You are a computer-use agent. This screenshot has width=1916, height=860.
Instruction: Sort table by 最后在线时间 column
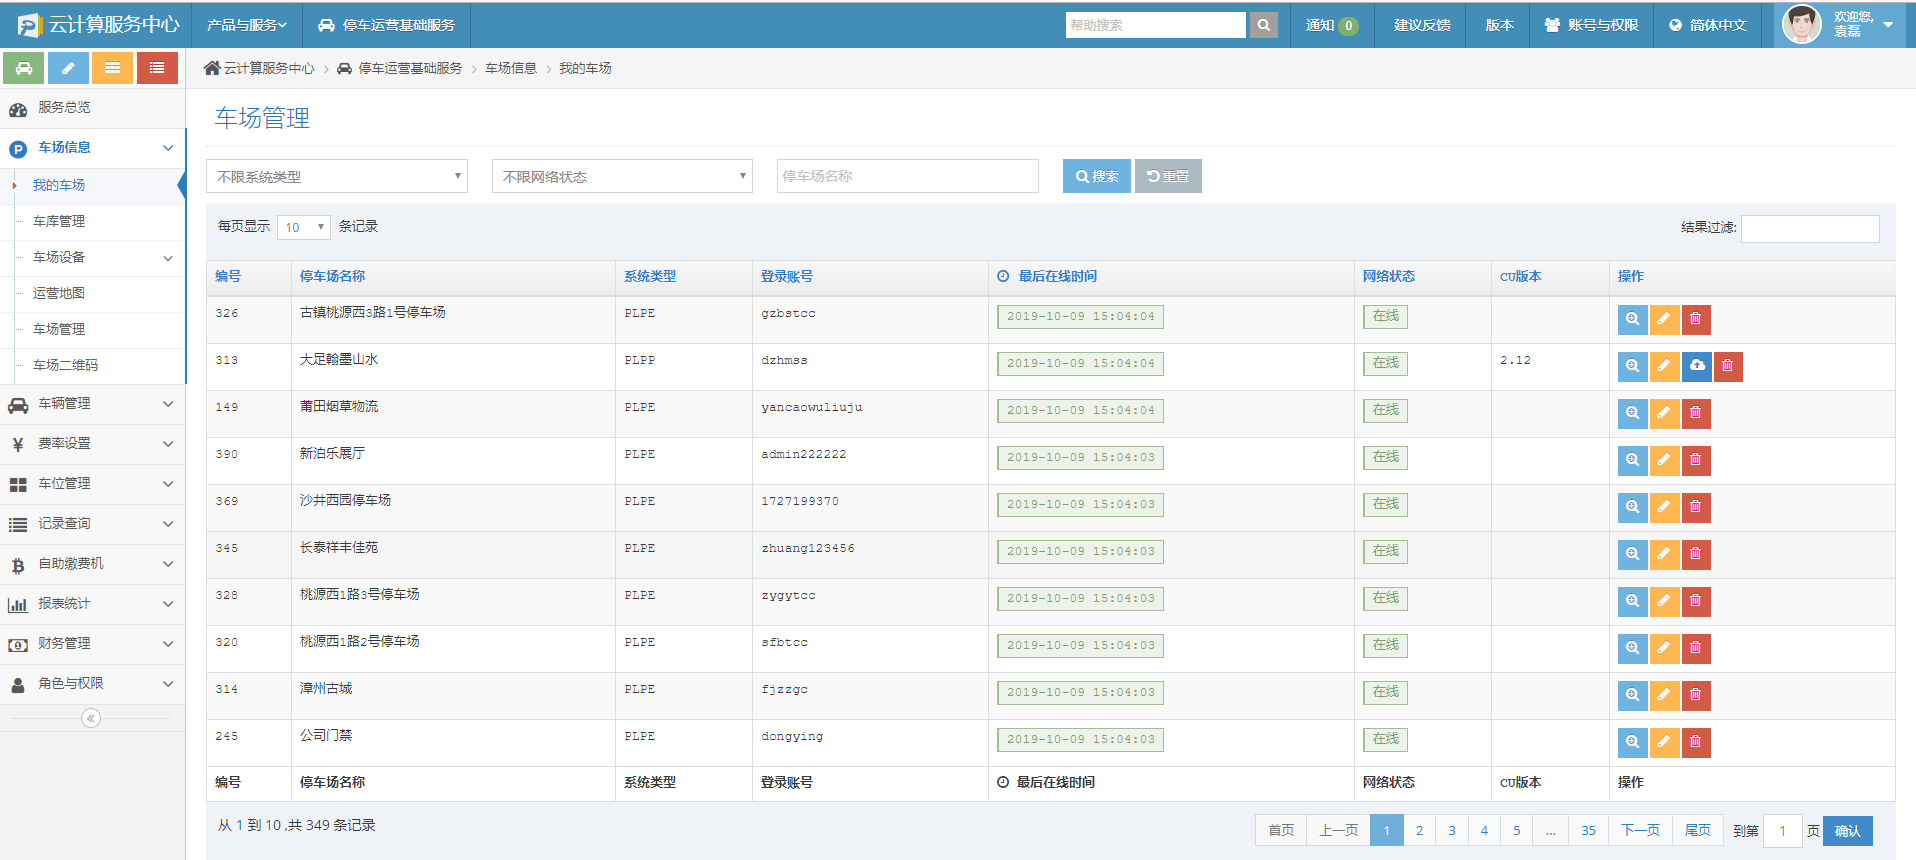click(1057, 277)
